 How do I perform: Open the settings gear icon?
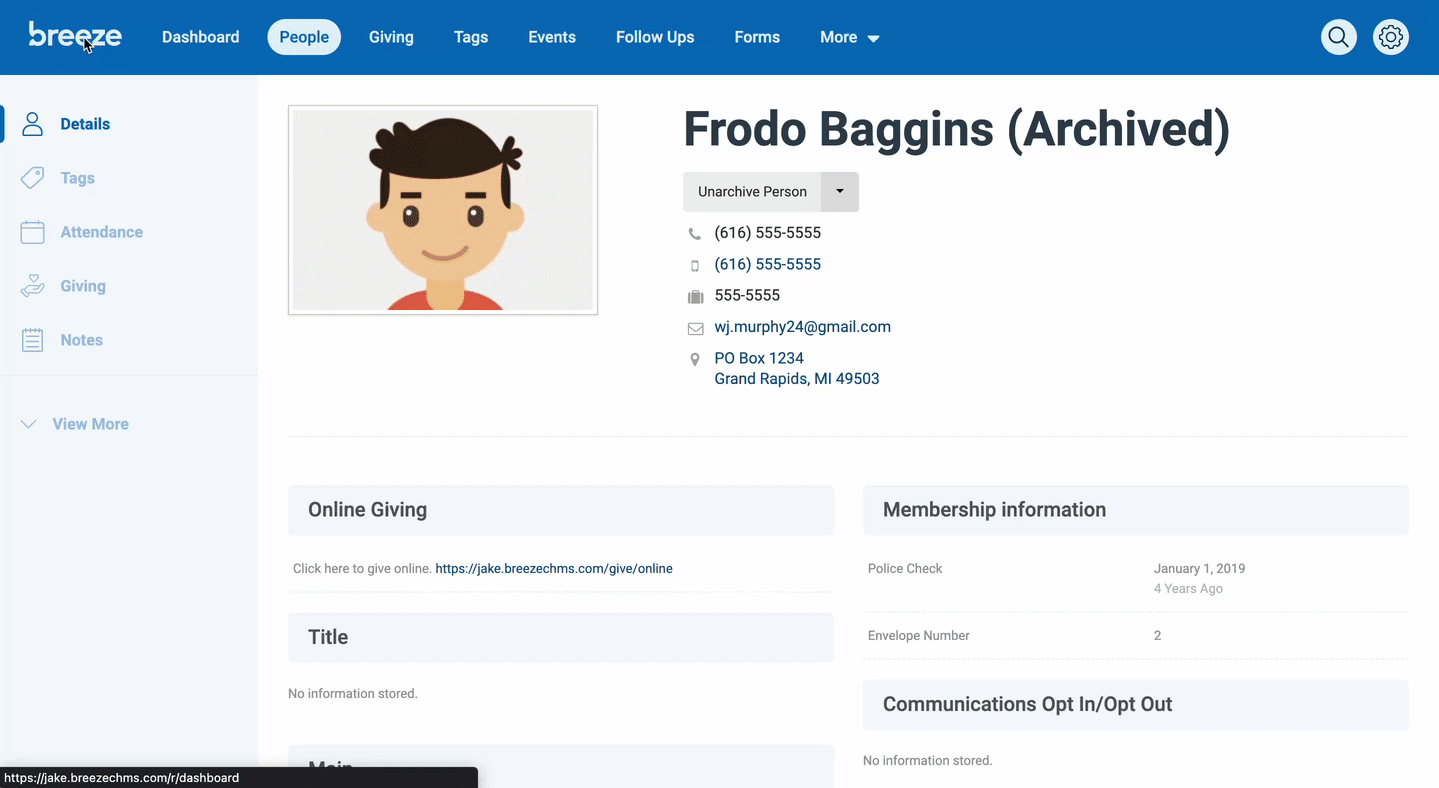point(1390,38)
